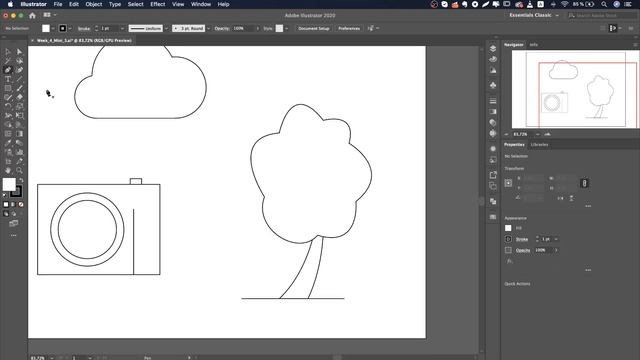This screenshot has width=640, height=360.
Task: Open the stroke weight dropdown in control bar
Action: point(122,29)
